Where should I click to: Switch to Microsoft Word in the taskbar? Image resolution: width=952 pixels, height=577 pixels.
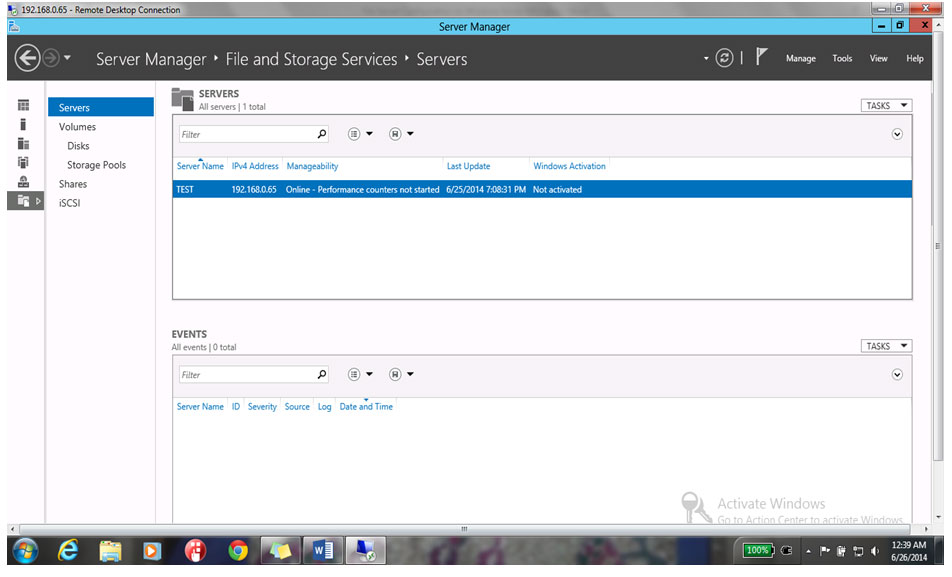point(323,551)
